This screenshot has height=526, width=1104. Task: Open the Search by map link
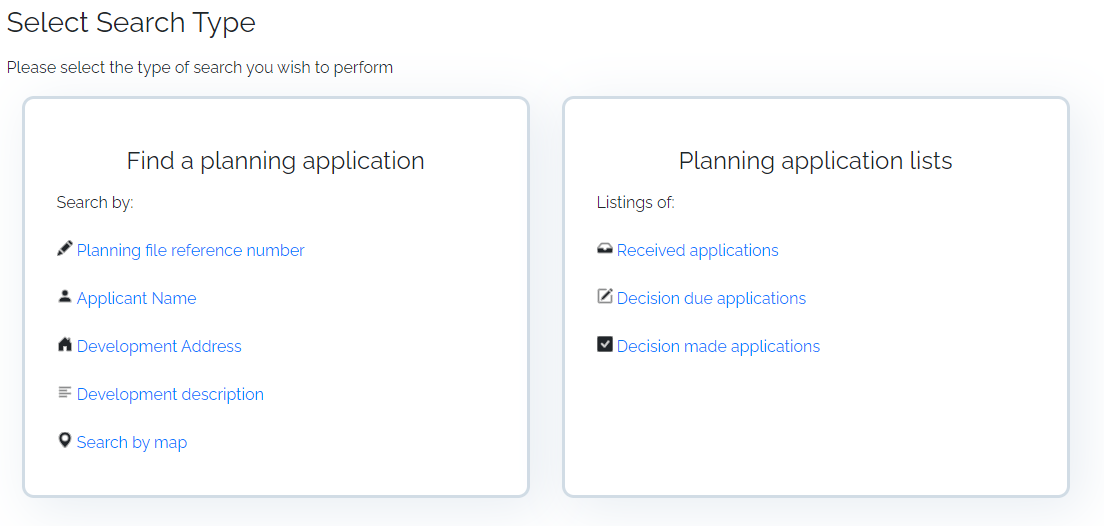click(x=132, y=442)
